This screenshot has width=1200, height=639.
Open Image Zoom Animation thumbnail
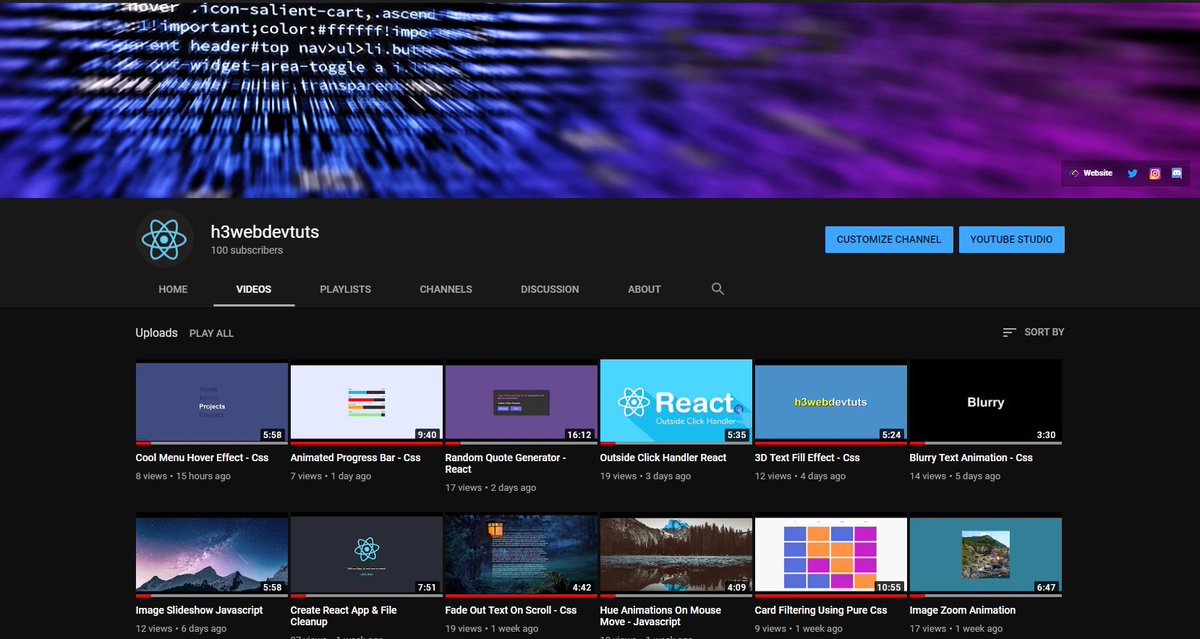point(985,556)
